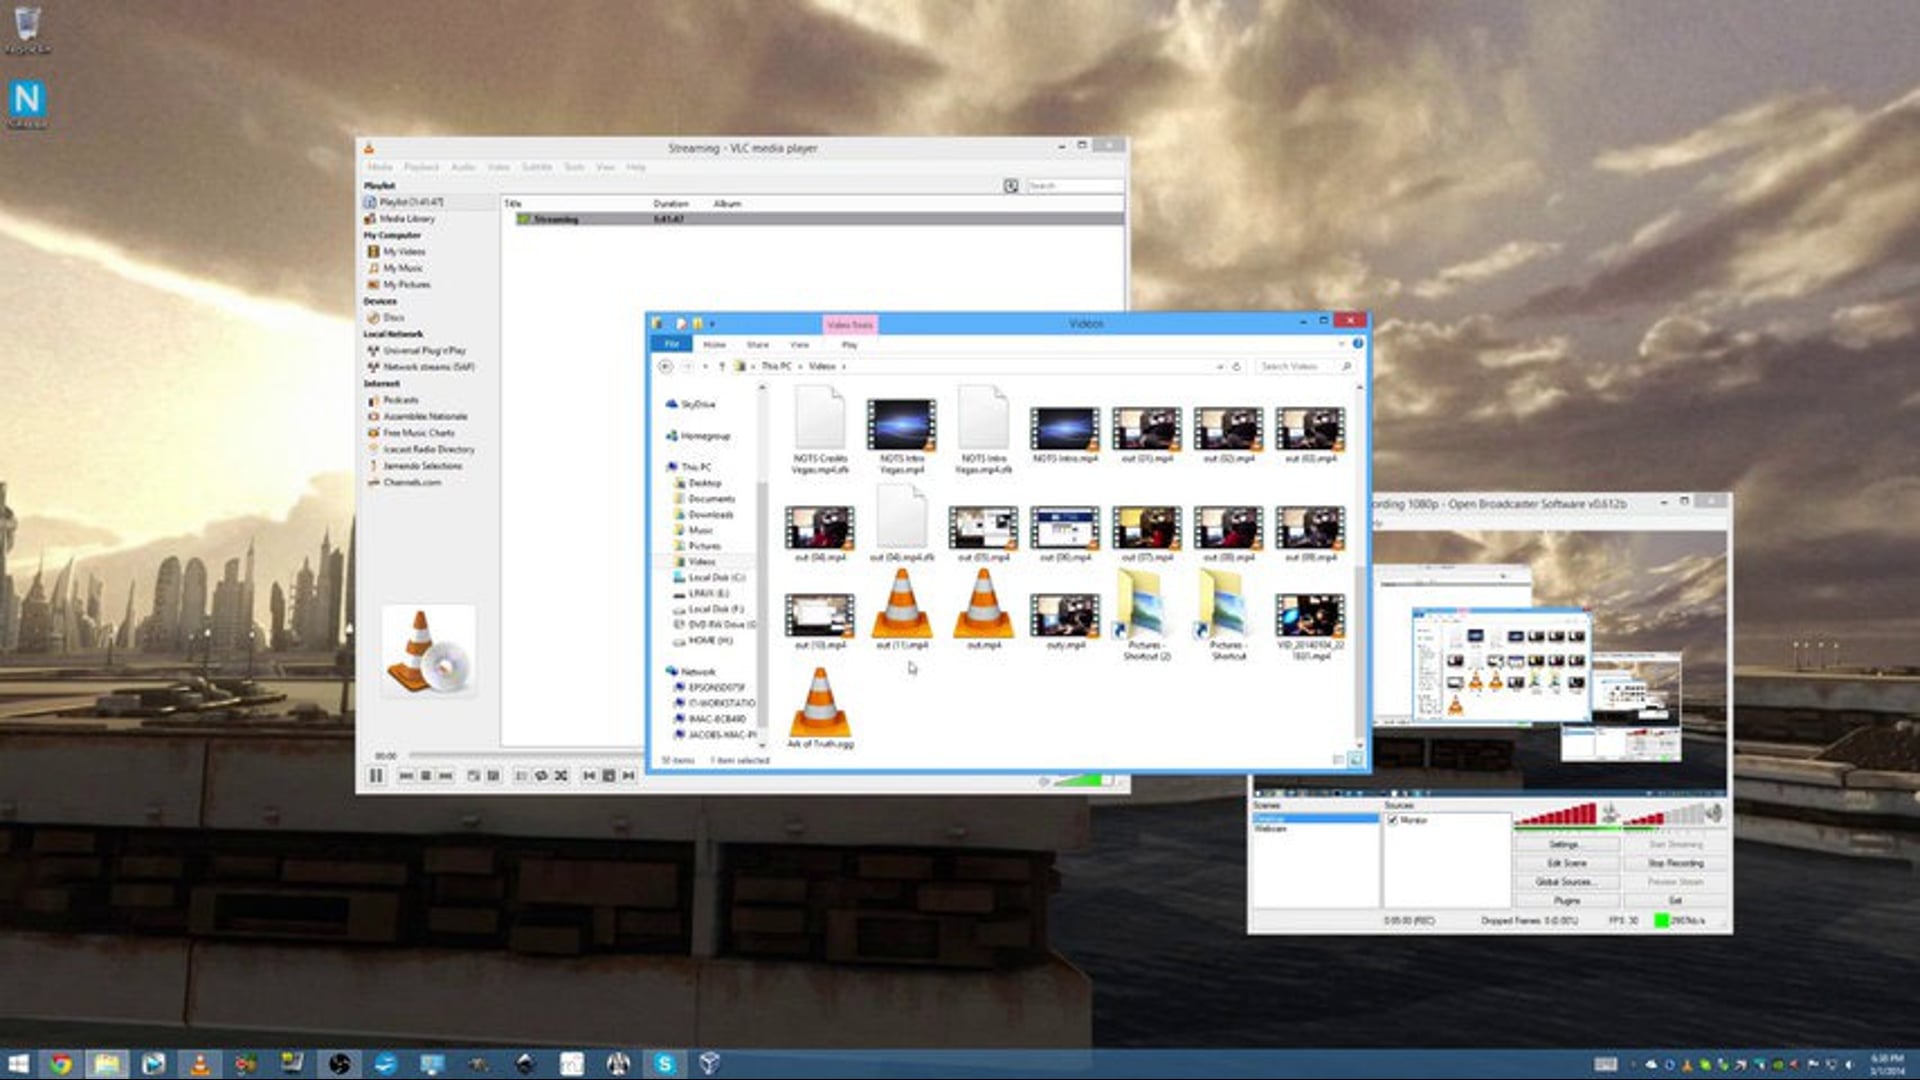The height and width of the screenshot is (1080, 1920).
Task: Switch Explorer to large icons view
Action: click(1356, 760)
